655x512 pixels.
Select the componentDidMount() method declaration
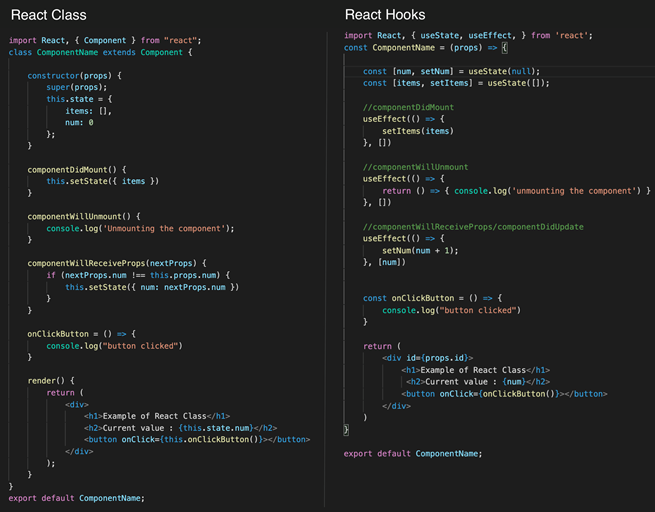[x=76, y=169]
